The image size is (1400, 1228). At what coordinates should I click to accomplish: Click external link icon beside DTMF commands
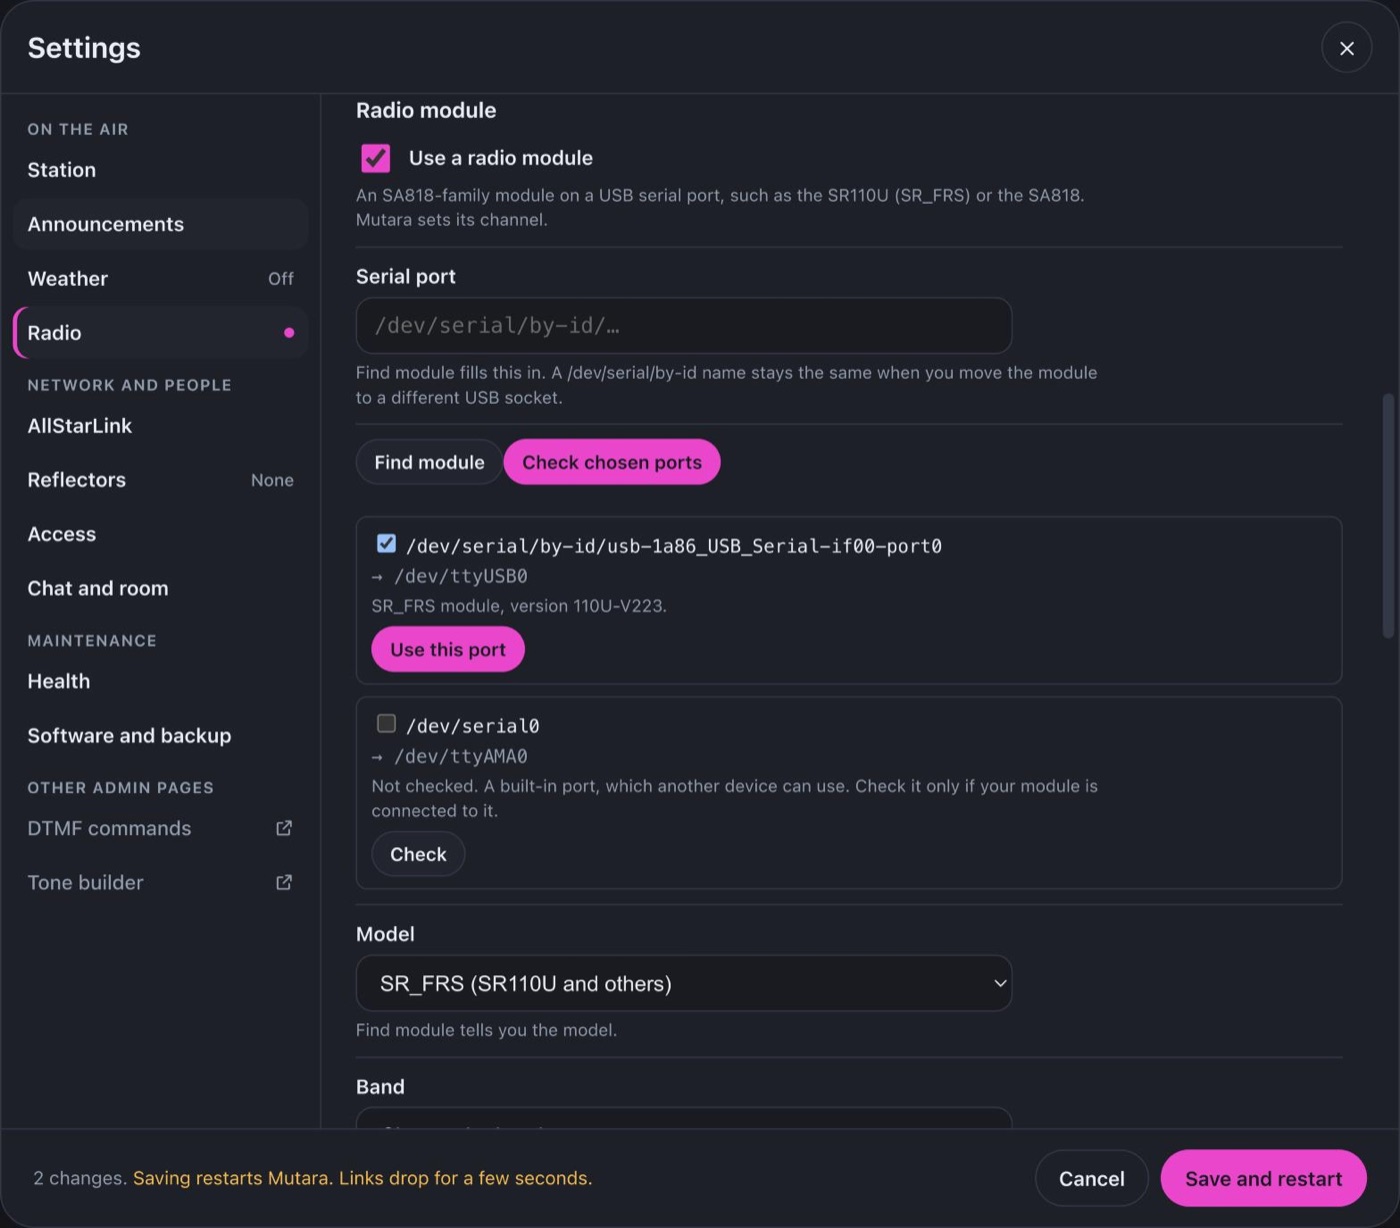[x=284, y=828]
